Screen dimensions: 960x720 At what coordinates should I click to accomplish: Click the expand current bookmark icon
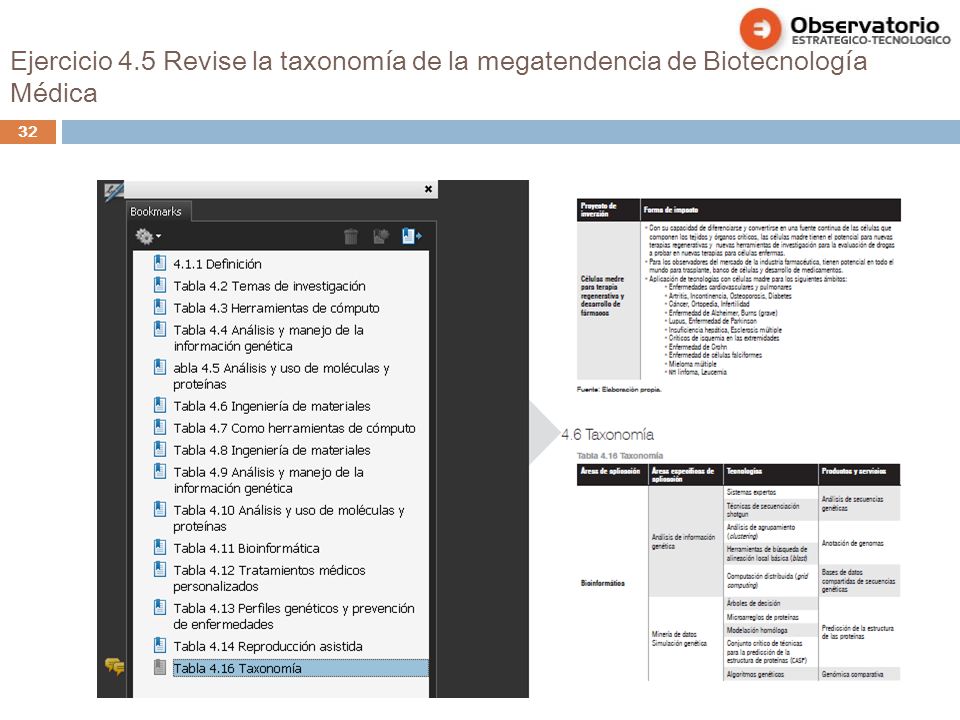[x=411, y=236]
